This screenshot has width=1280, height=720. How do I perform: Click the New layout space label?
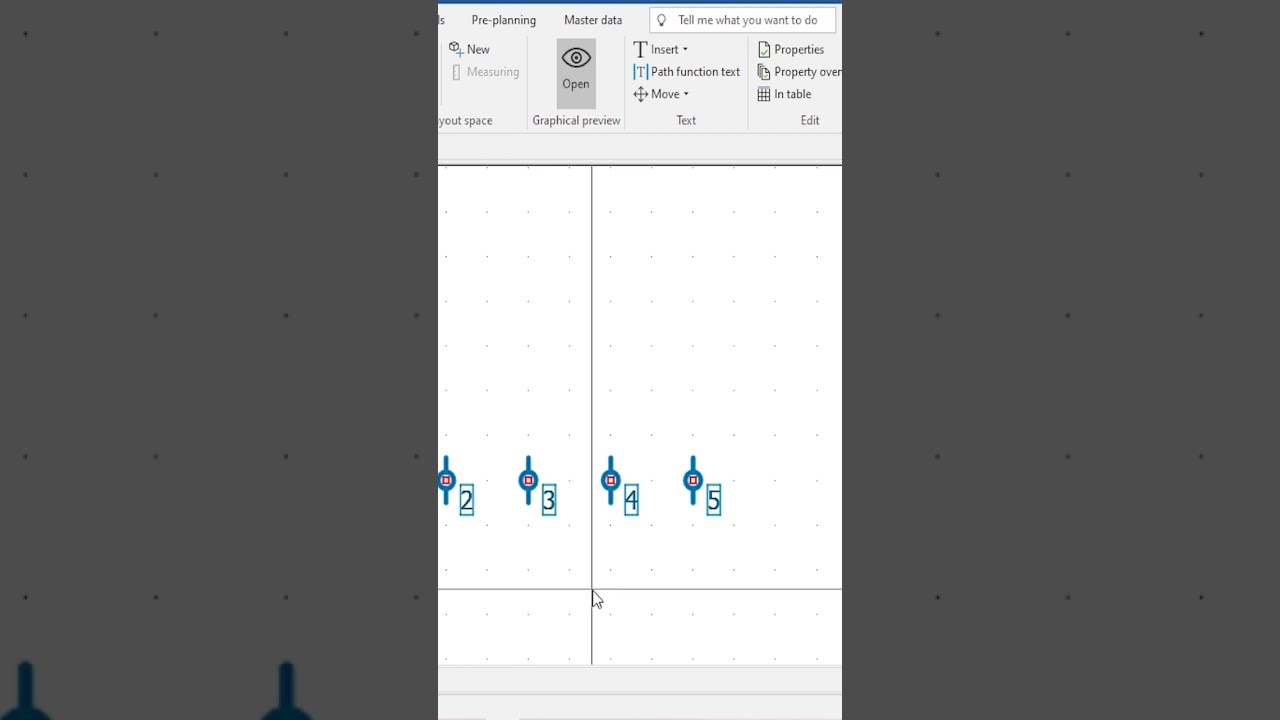tap(478, 49)
